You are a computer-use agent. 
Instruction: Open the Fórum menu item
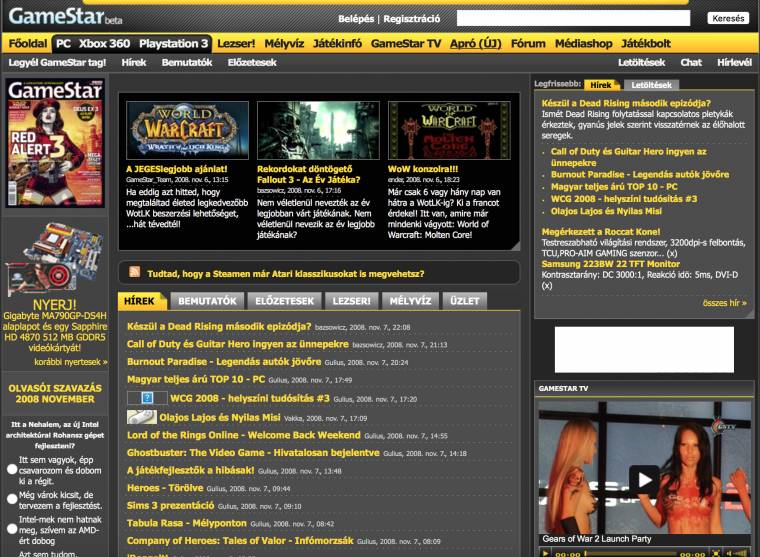pos(528,44)
